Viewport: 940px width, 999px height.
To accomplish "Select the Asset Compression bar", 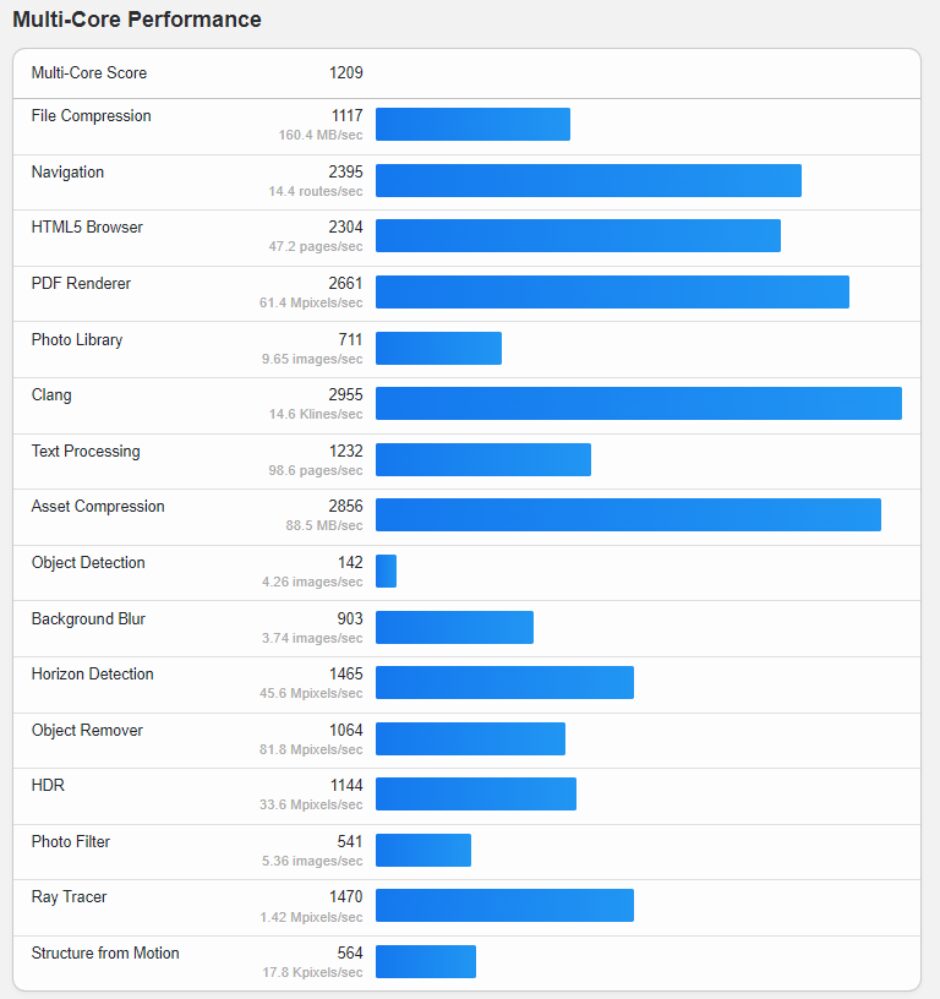I will pos(628,515).
